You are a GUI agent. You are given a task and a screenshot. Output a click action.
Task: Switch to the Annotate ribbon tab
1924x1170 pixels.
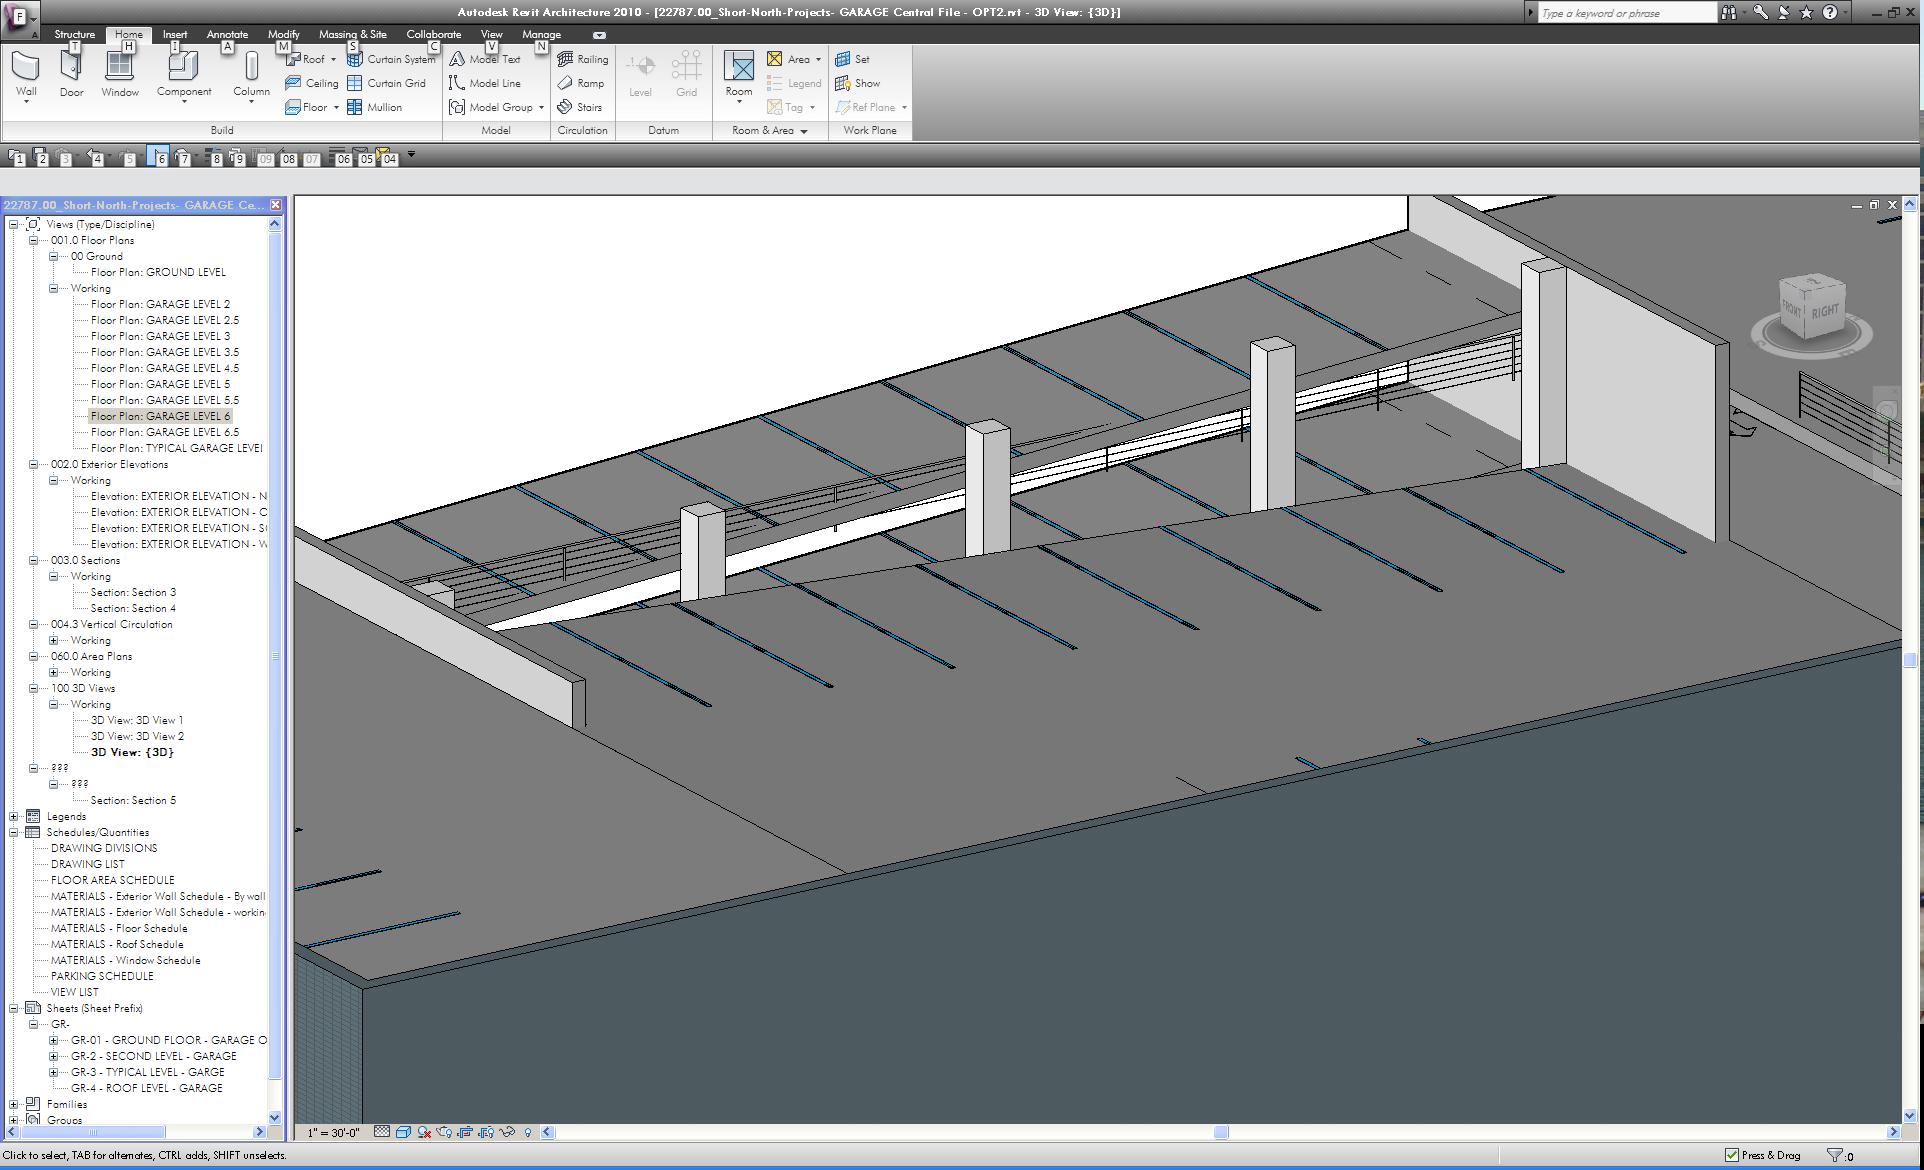coord(227,34)
